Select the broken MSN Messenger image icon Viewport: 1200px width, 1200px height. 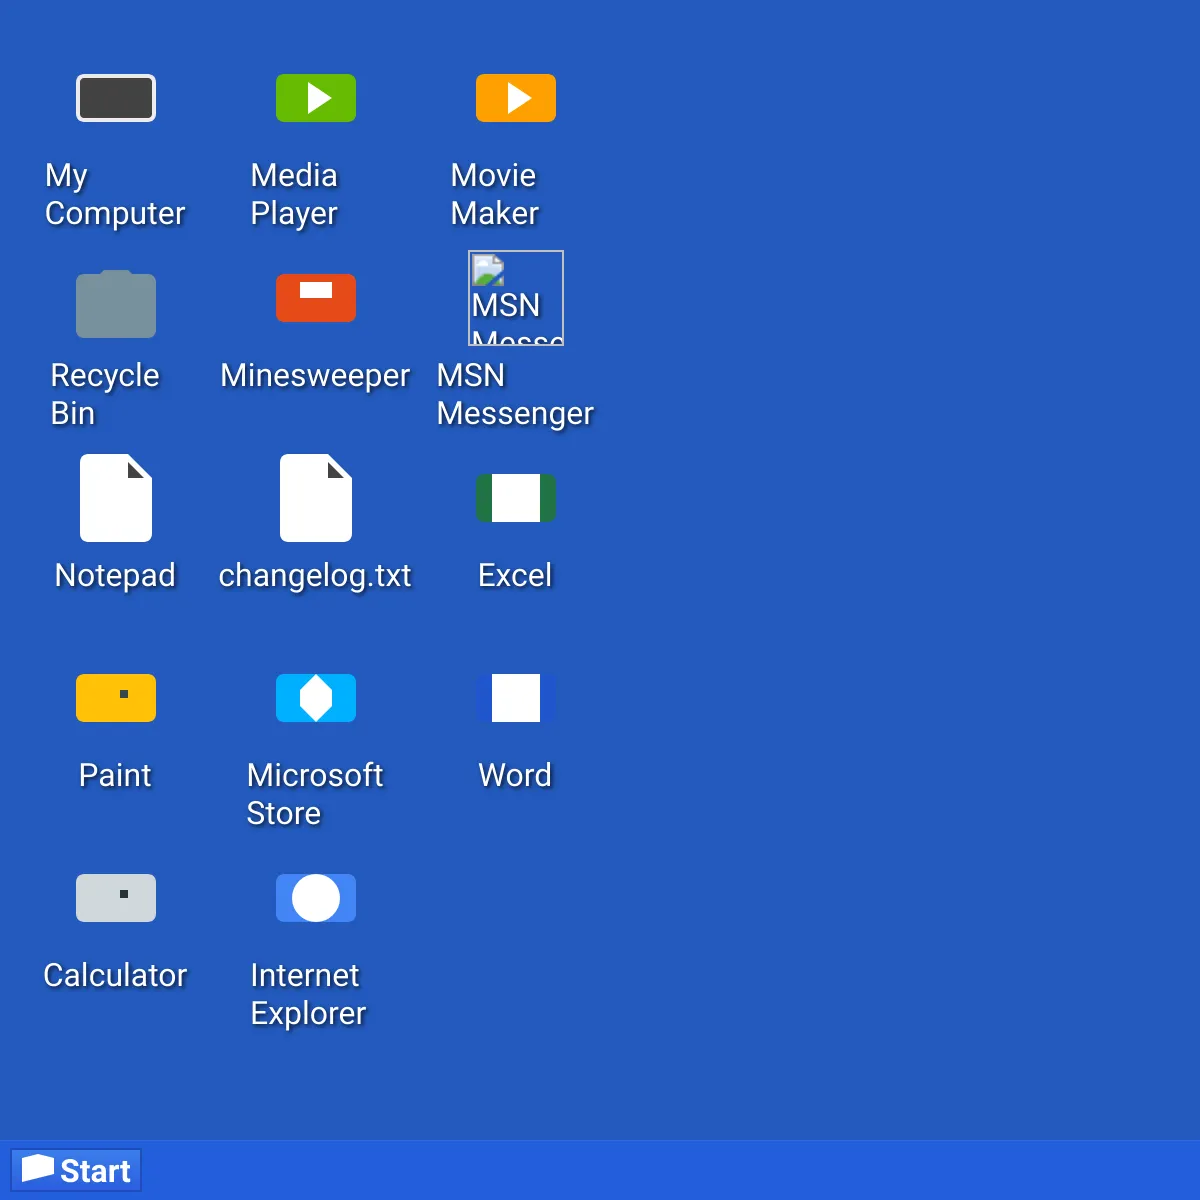coord(516,298)
